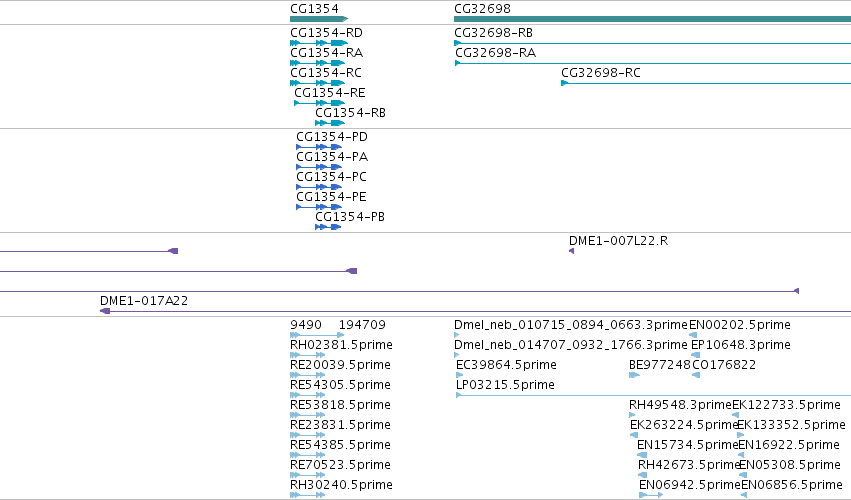Select transcript CG1354-RC
The width and height of the screenshot is (851, 500).
(x=326, y=73)
